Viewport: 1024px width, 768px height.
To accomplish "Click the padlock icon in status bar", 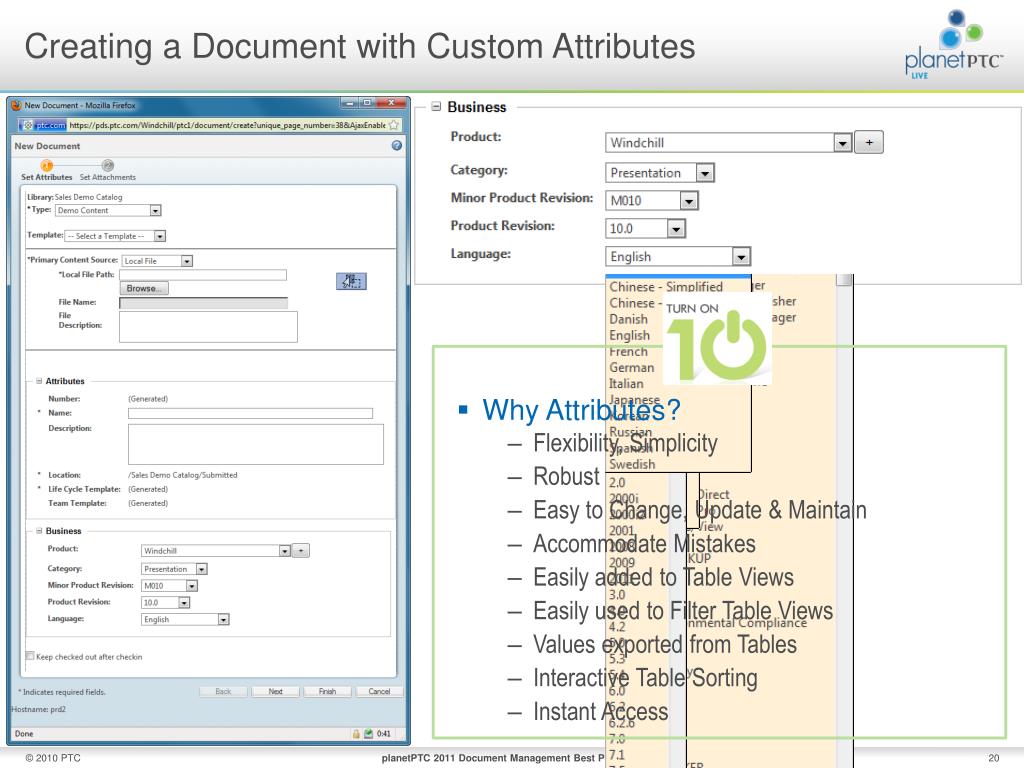I will coord(357,733).
